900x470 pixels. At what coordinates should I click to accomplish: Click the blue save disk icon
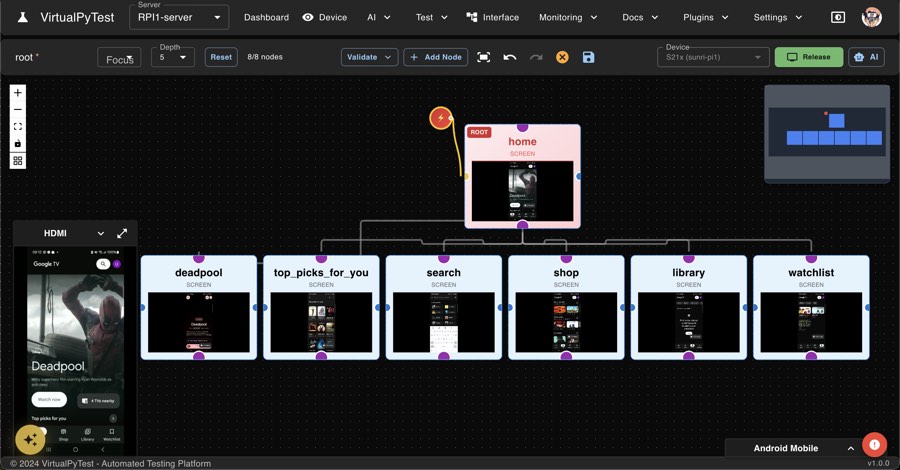pyautogui.click(x=588, y=57)
